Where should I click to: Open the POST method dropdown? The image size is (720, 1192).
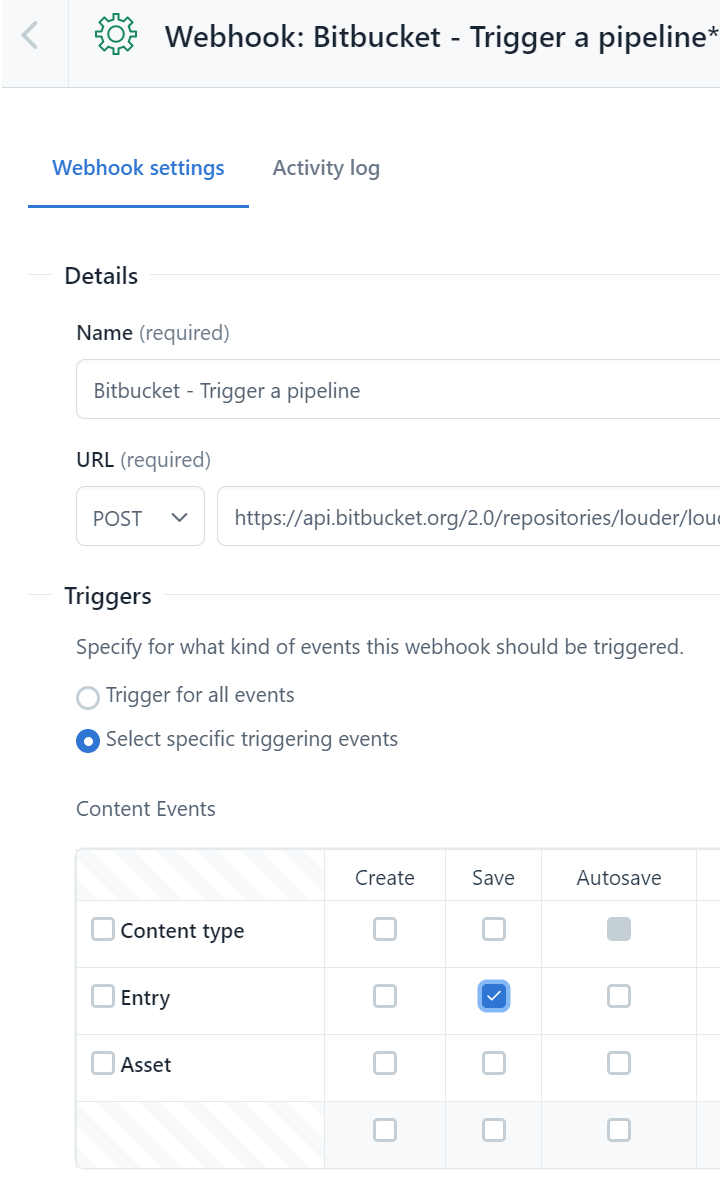[140, 517]
